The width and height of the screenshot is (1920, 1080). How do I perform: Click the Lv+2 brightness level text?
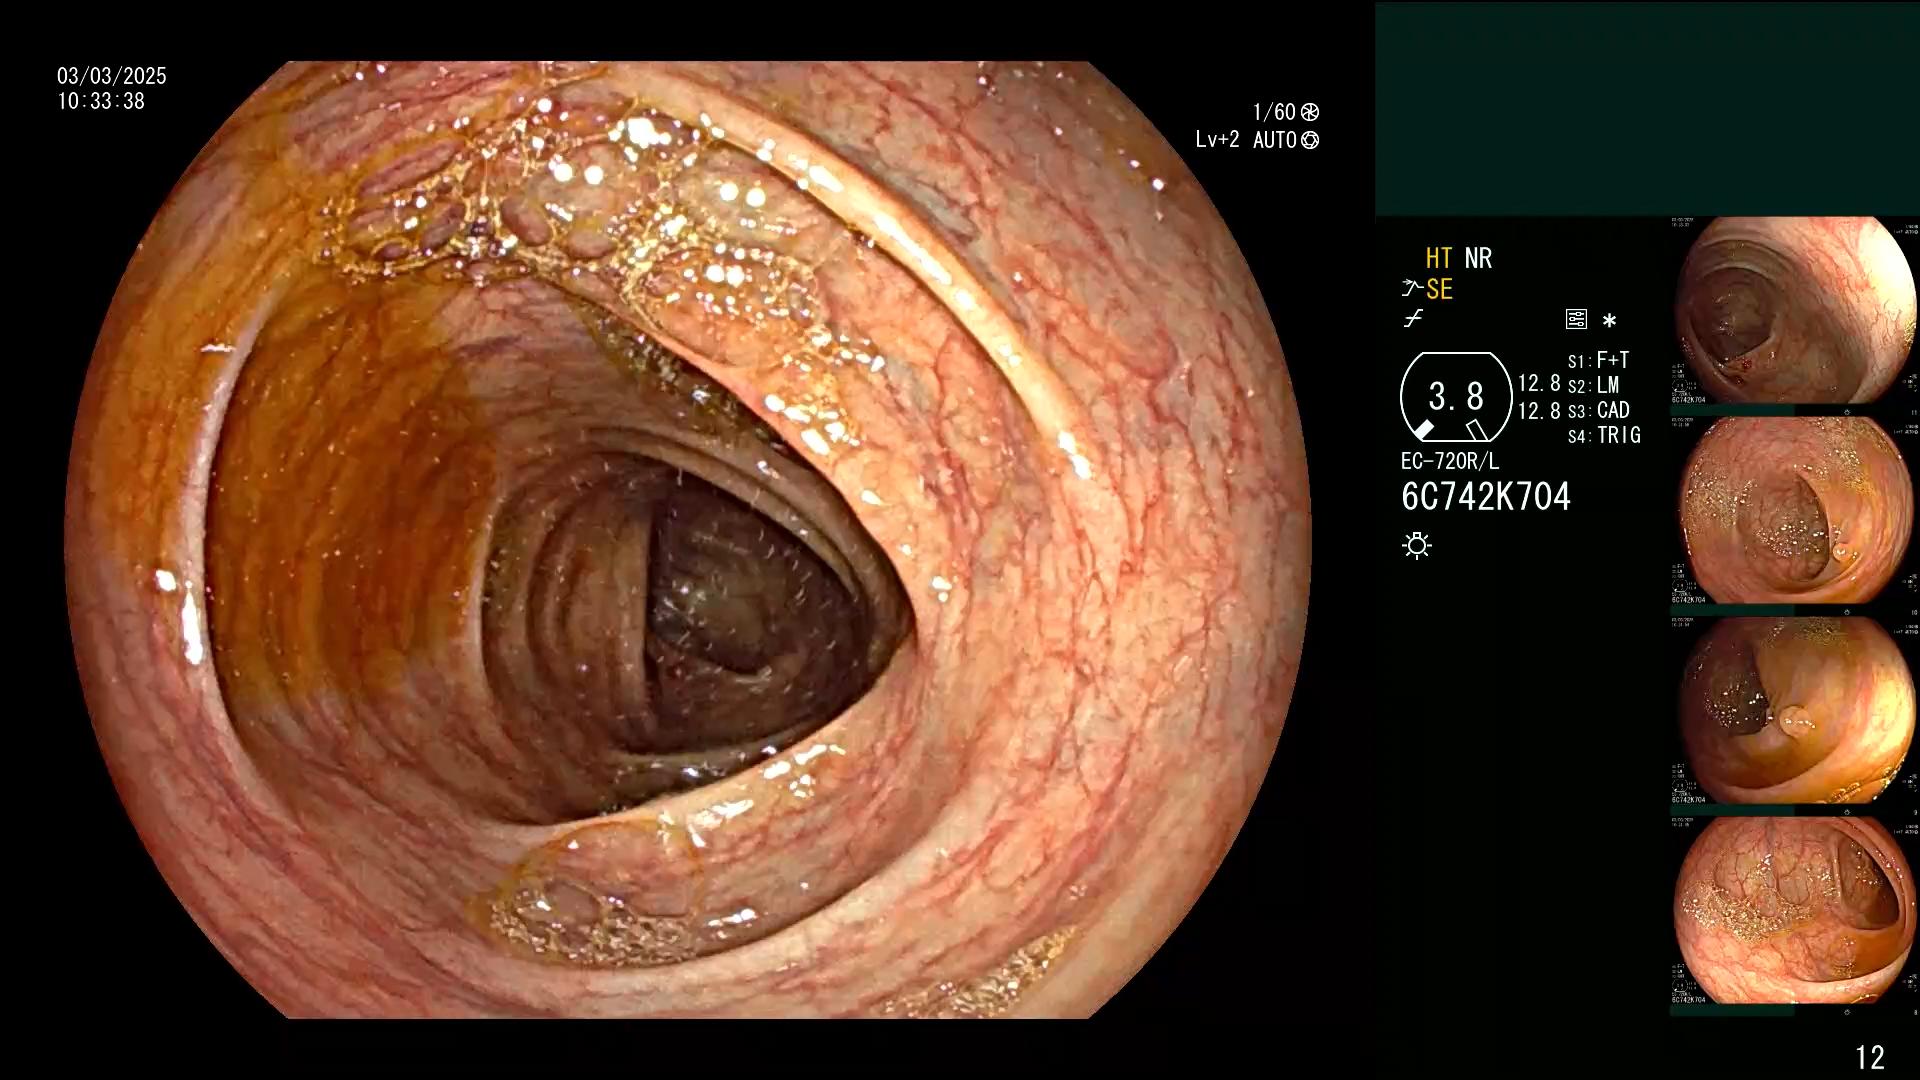coord(1217,140)
